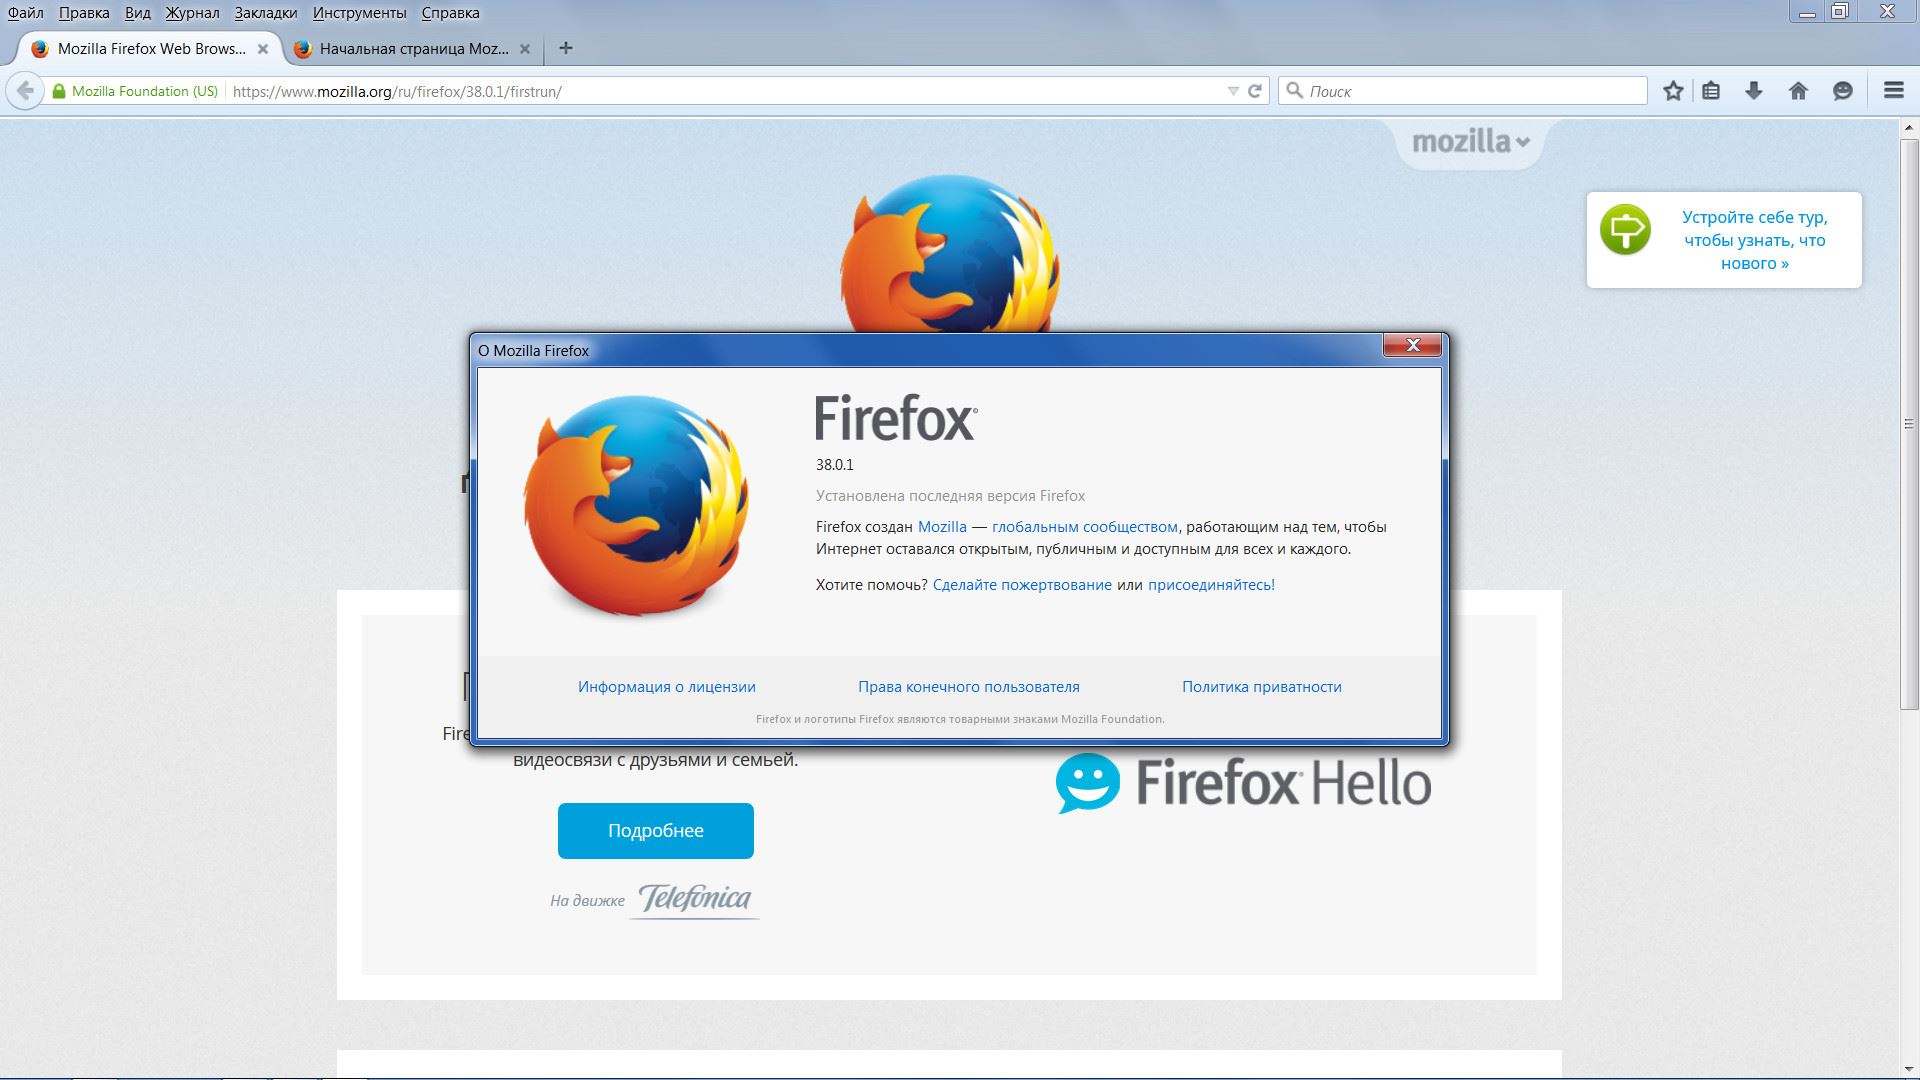1920x1080 pixels.
Task: Click Firefox Hello smiley logo on page
Action: [x=1088, y=783]
